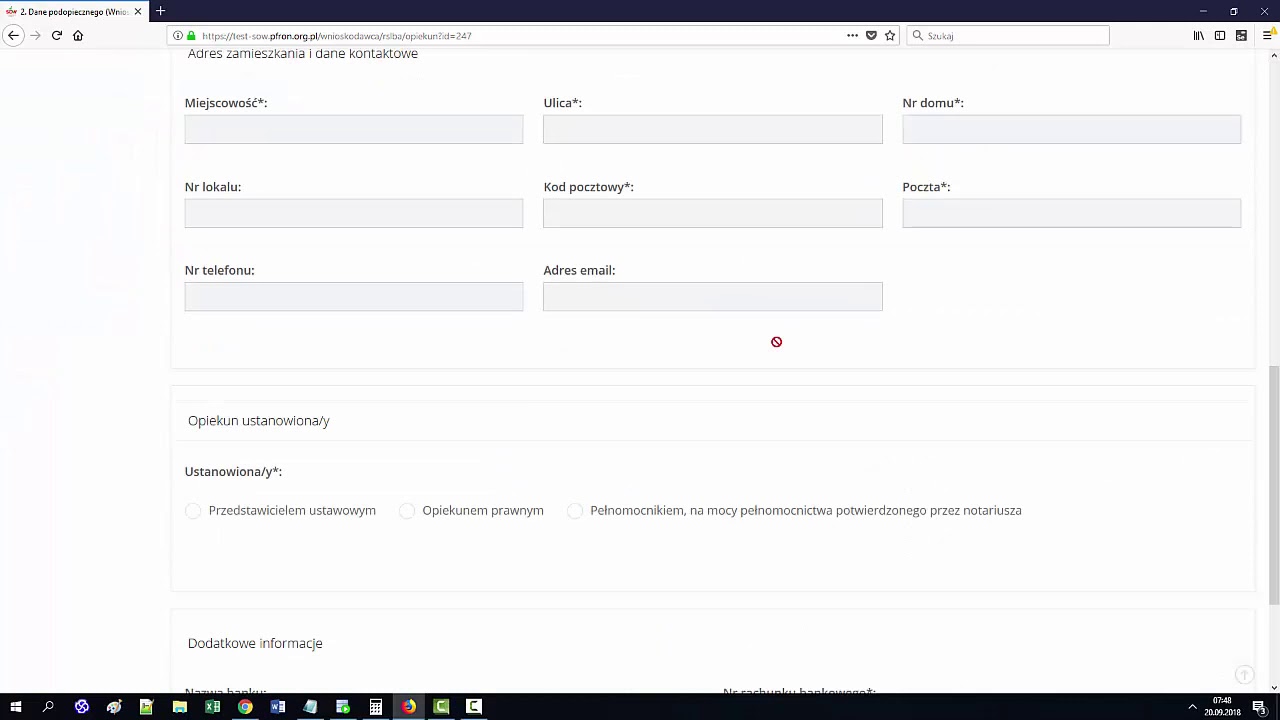Show hidden system tray icons
Image resolution: width=1280 pixels, height=720 pixels.
[1192, 707]
